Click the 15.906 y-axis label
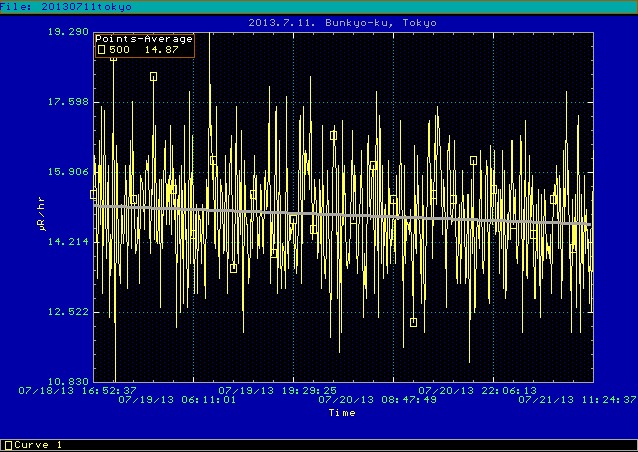 coord(66,172)
